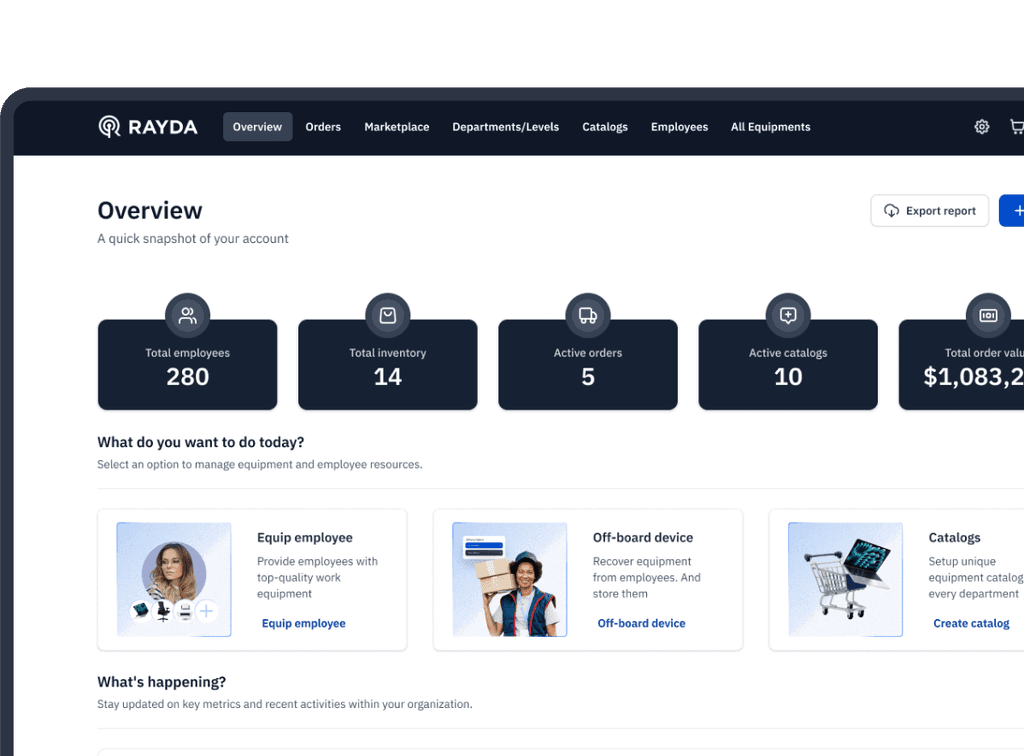
Task: Click the blue plus button top right
Action: (x=1014, y=211)
